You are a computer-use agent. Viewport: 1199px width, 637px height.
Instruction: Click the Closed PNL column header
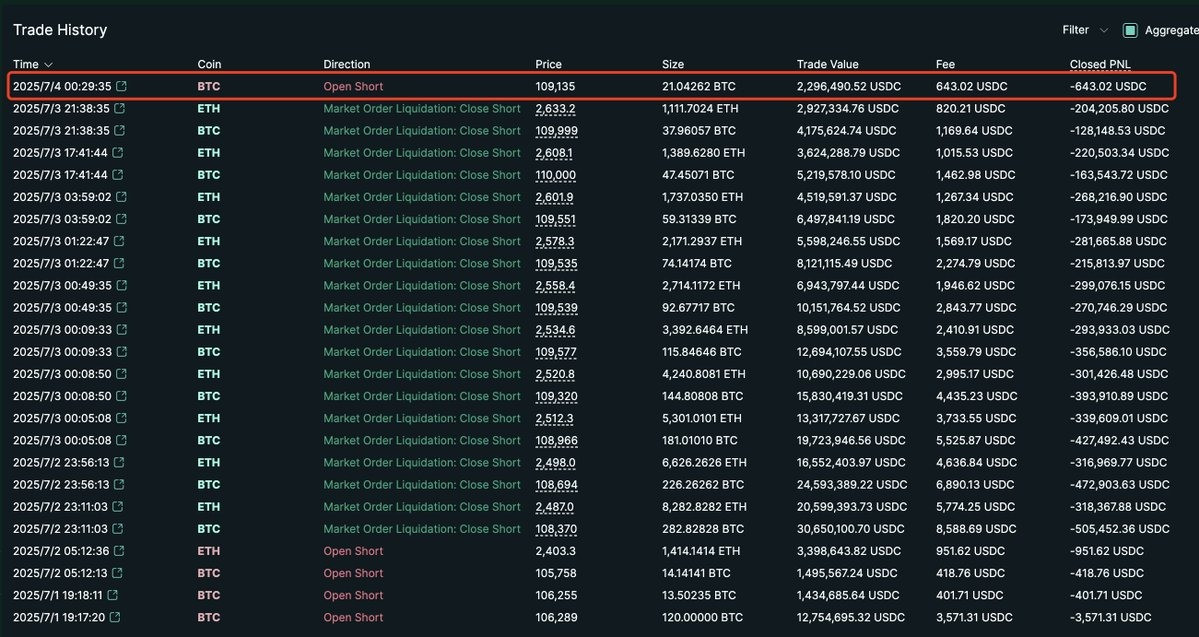point(1099,64)
